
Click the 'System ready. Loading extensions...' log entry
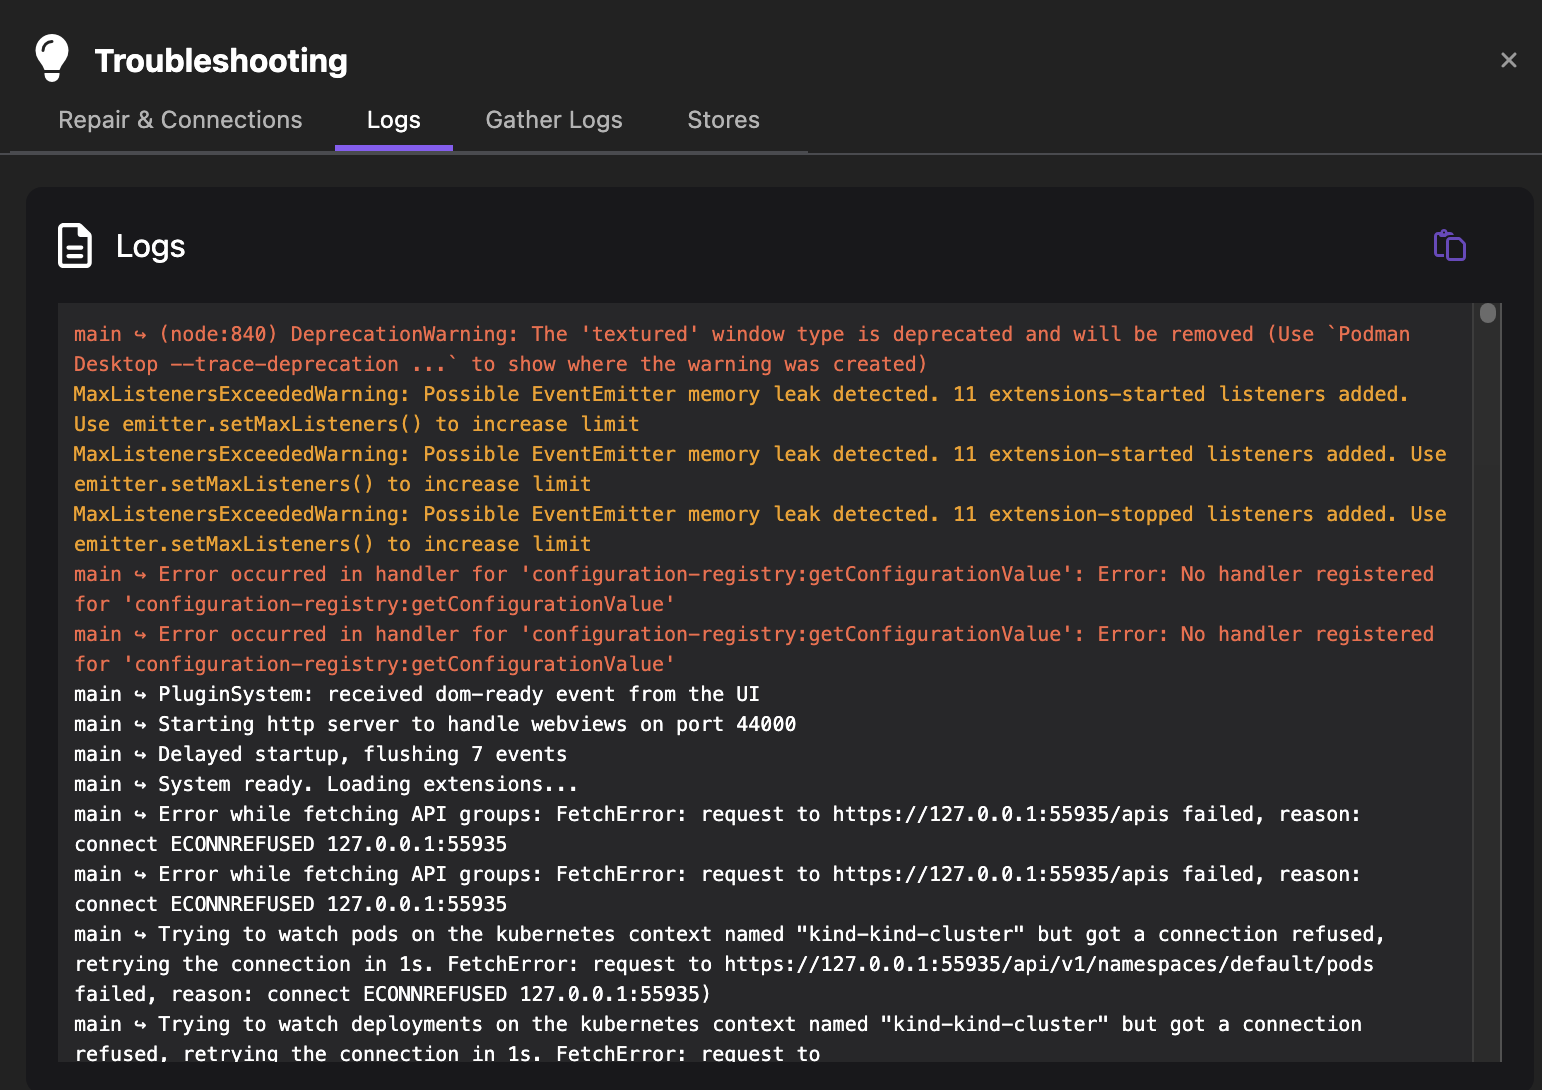(326, 784)
